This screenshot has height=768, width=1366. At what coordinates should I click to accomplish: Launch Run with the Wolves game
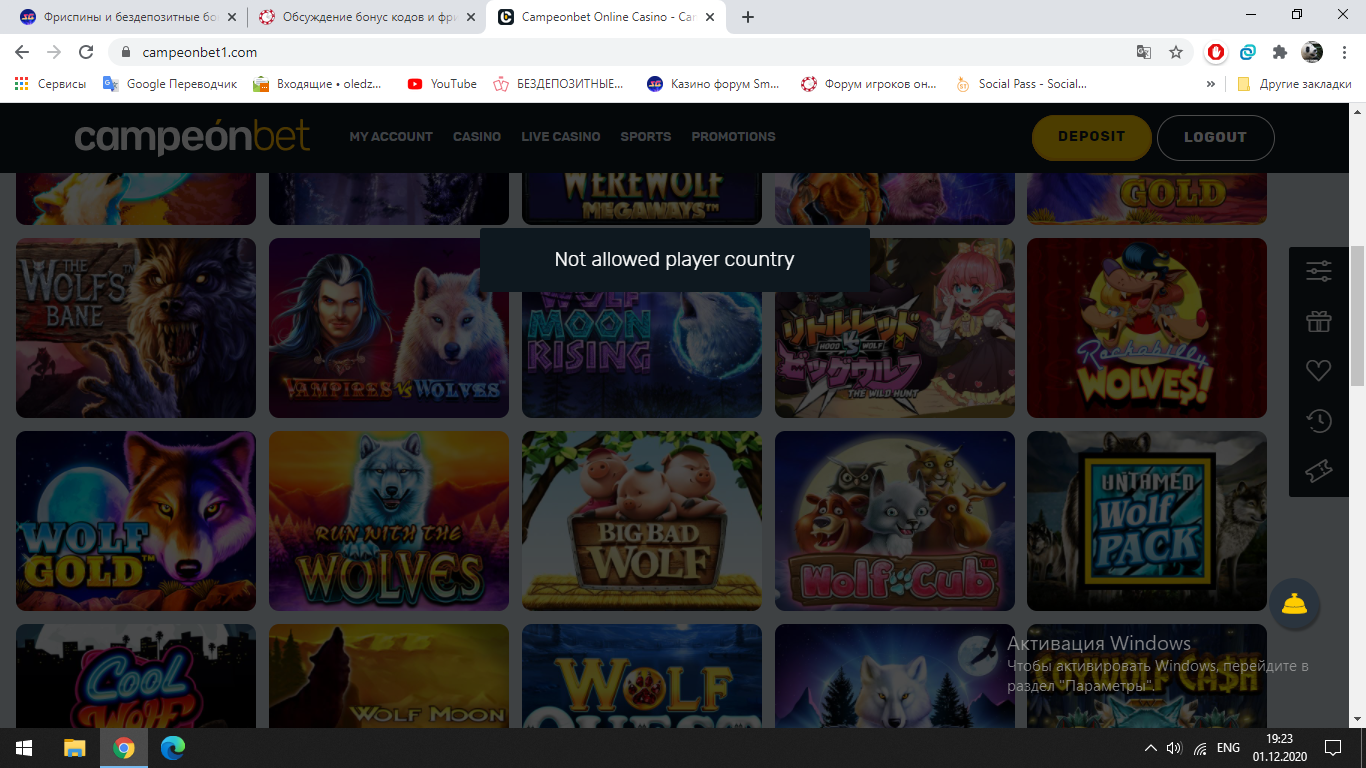389,521
